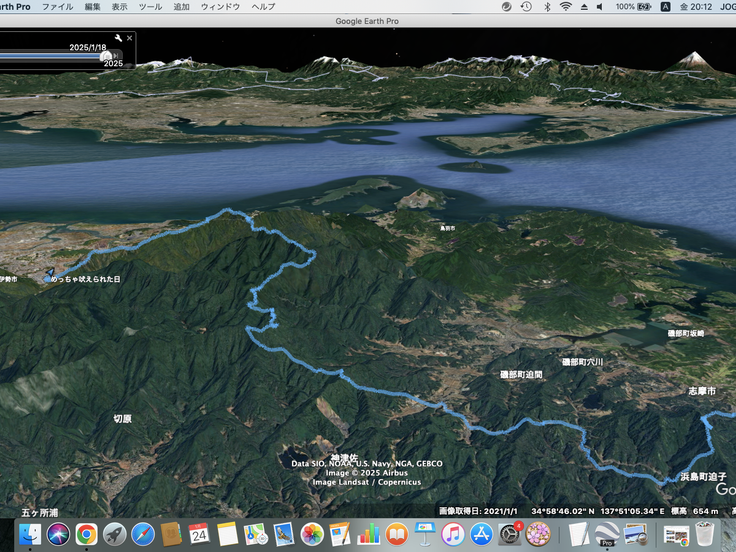
Task: Launch Google Chrome from the dock
Action: coord(85,534)
